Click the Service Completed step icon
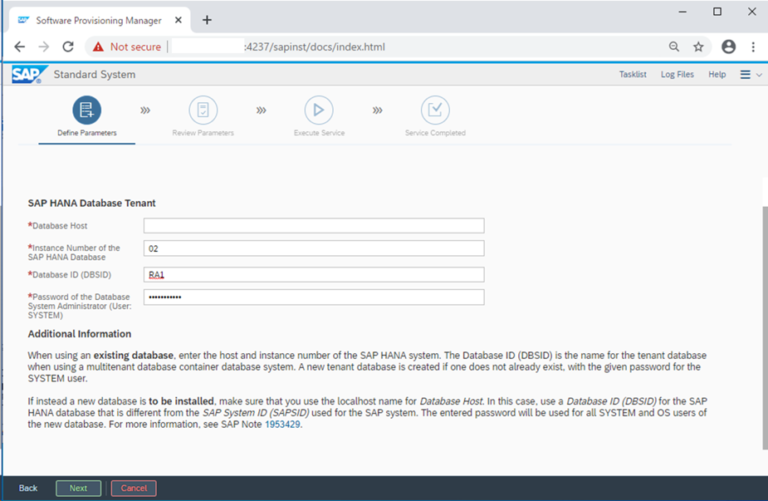768x501 pixels. pyautogui.click(x=435, y=110)
